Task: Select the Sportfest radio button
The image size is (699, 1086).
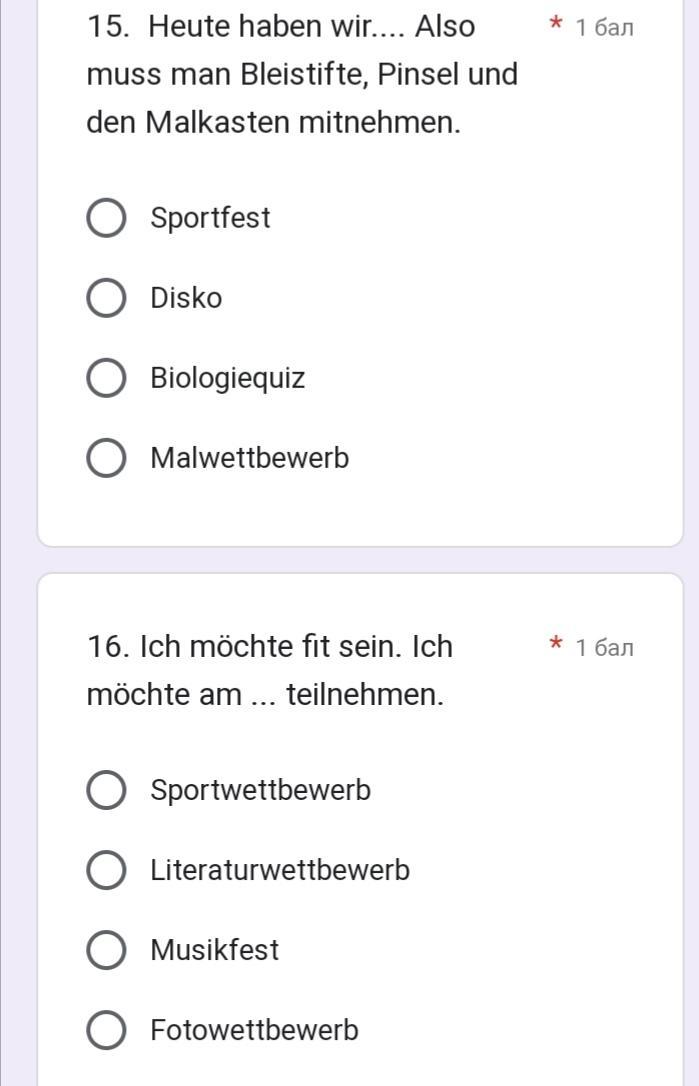Action: 107,218
